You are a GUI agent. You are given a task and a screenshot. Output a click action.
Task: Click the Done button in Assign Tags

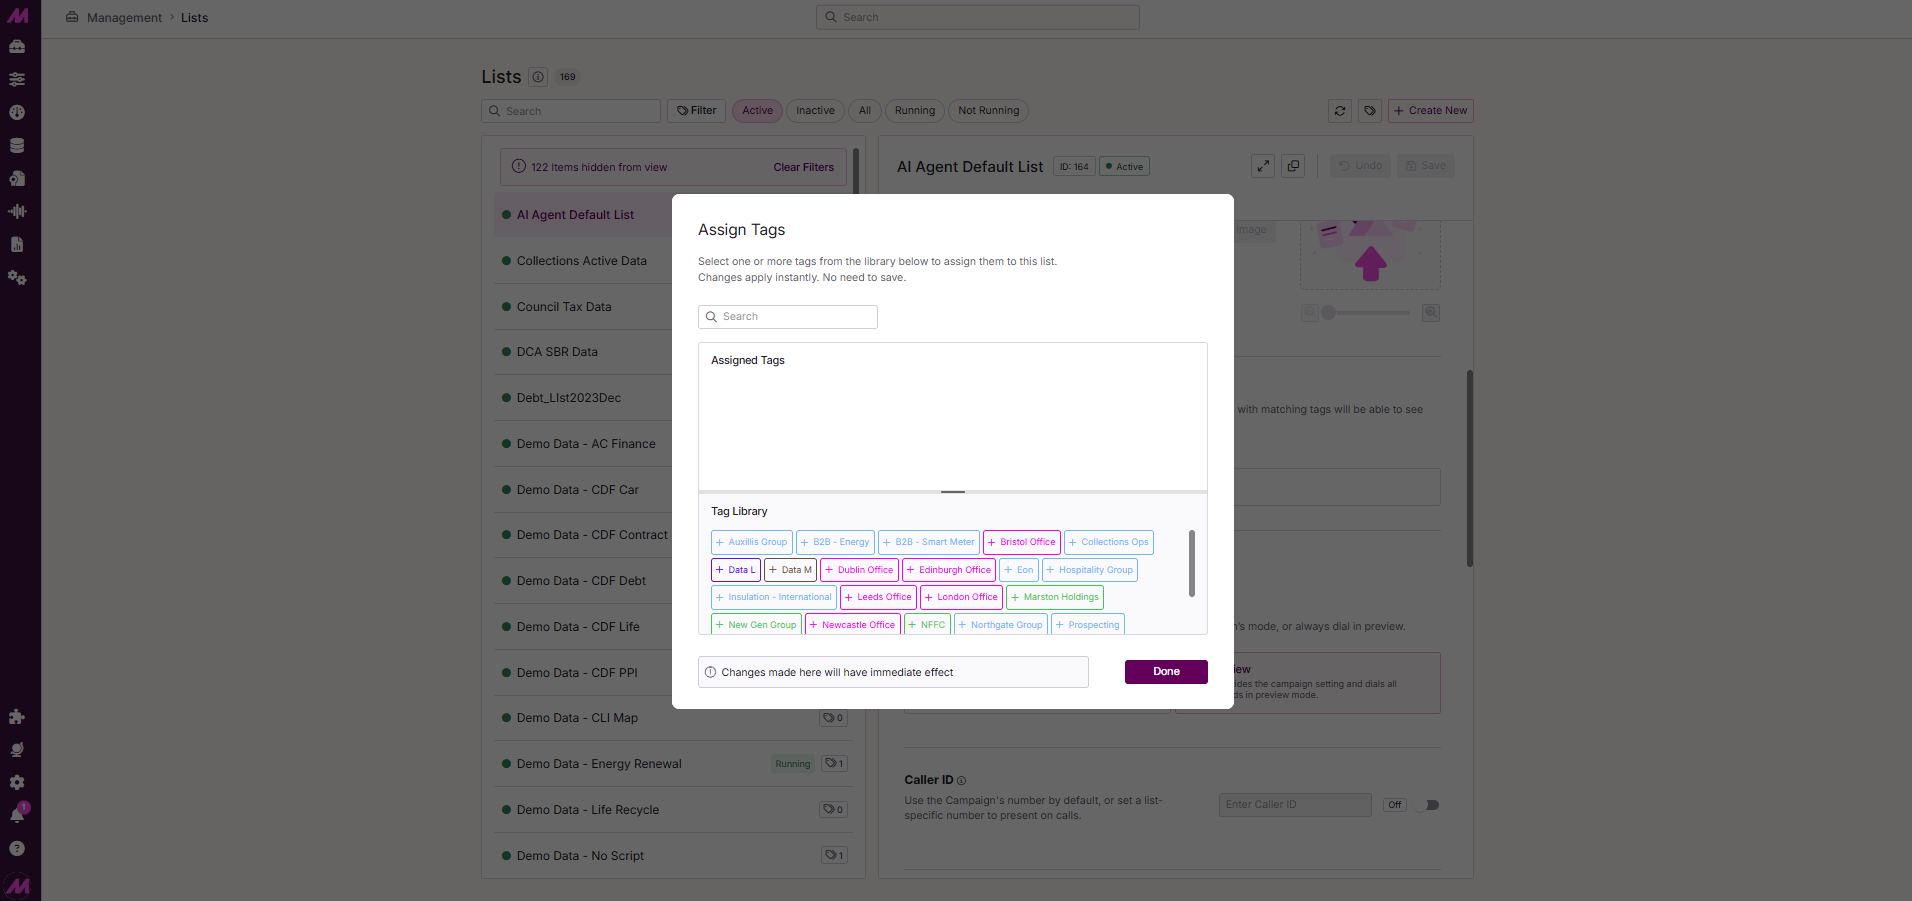[1166, 672]
